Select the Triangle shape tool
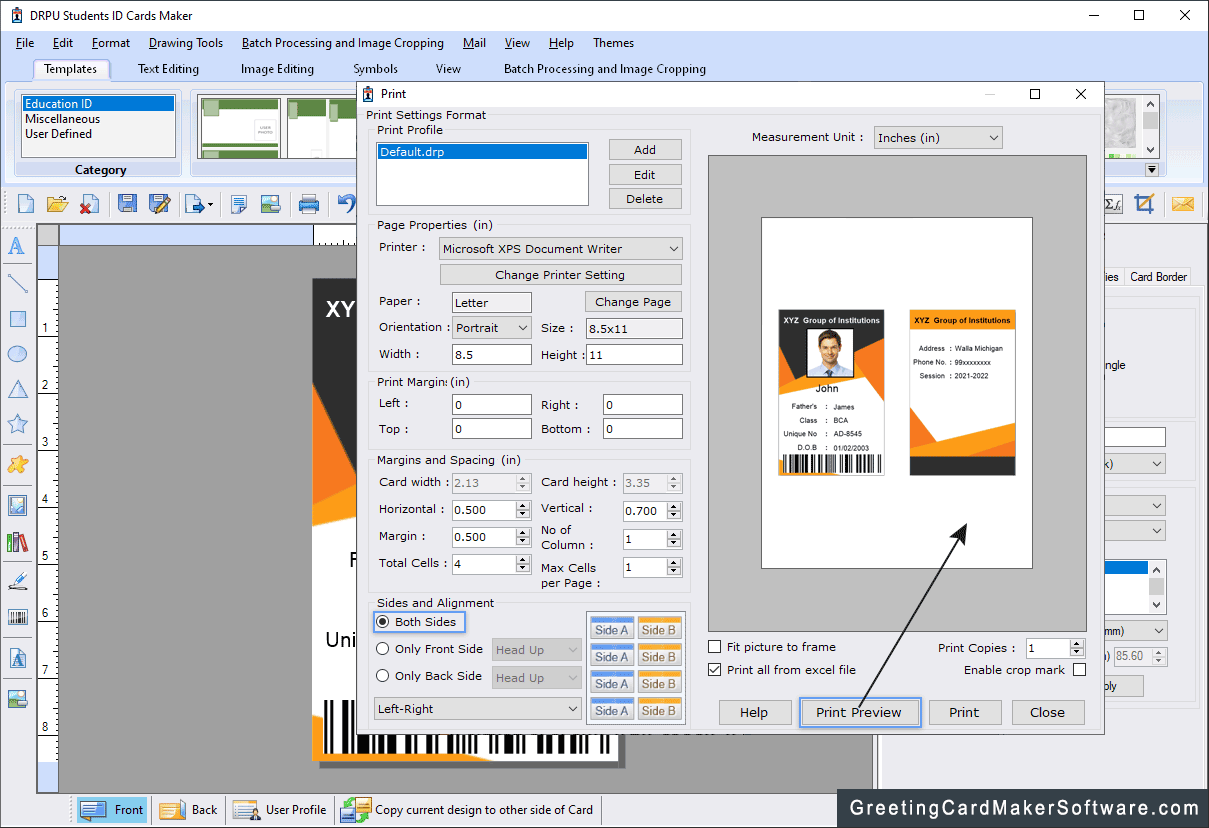 [17, 390]
